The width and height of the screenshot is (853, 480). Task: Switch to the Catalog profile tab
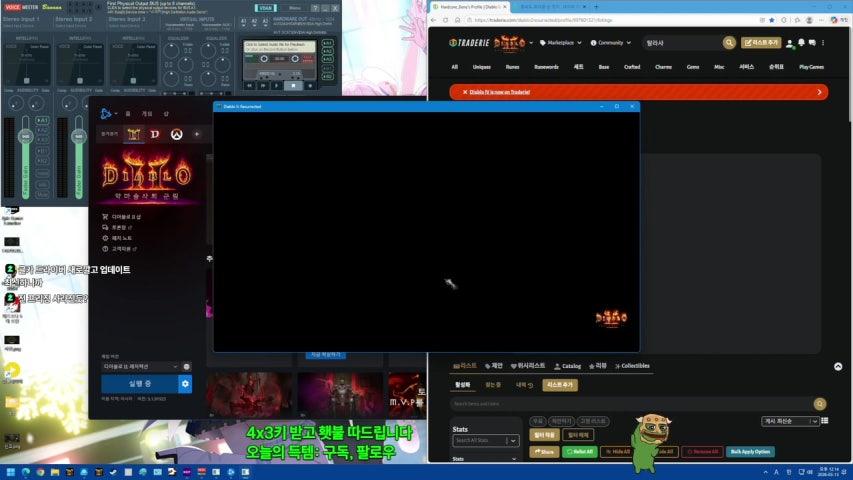567,366
